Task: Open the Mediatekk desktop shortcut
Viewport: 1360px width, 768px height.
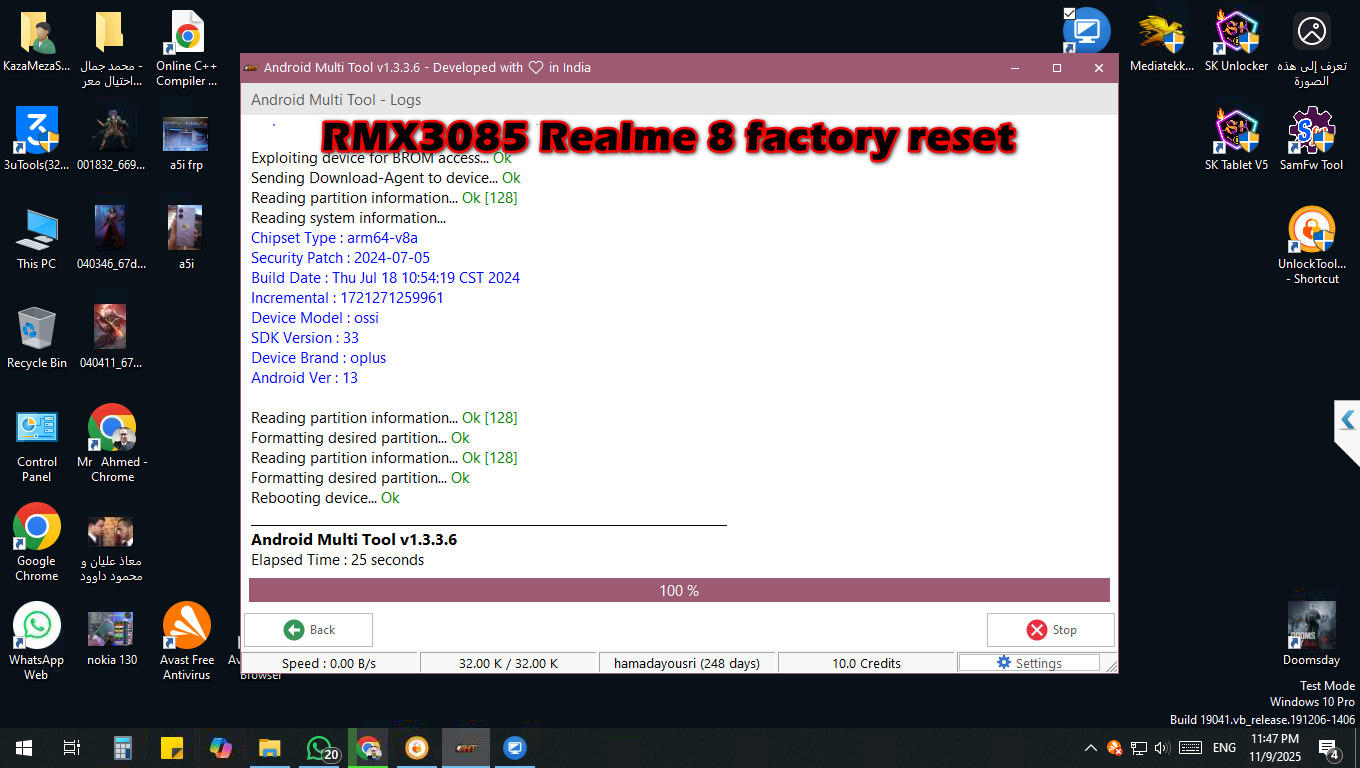Action: (1162, 42)
